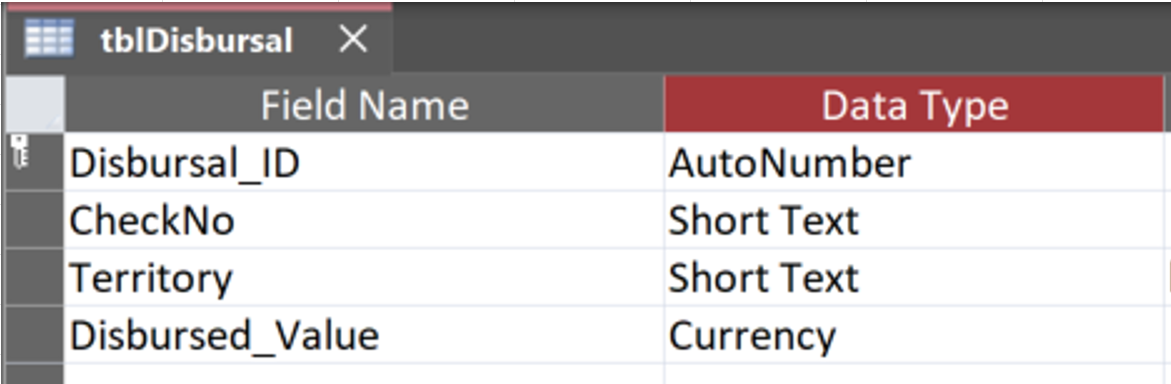Open Territory's Short Text data type cell
The height and width of the screenshot is (384, 1171).
click(x=914, y=277)
